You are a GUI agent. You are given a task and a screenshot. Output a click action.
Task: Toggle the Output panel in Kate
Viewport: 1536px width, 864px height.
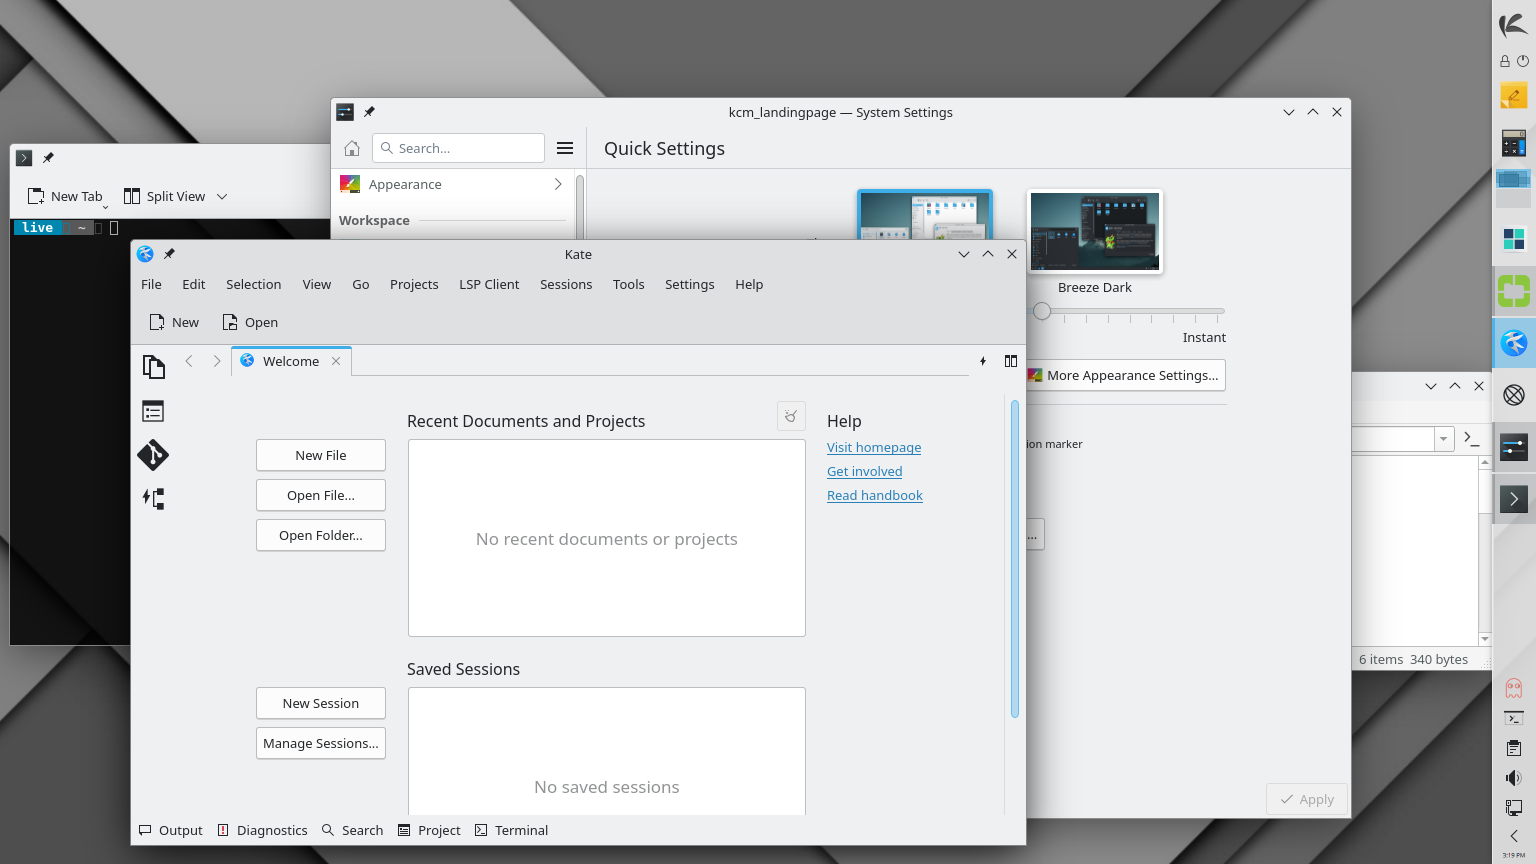(x=171, y=830)
